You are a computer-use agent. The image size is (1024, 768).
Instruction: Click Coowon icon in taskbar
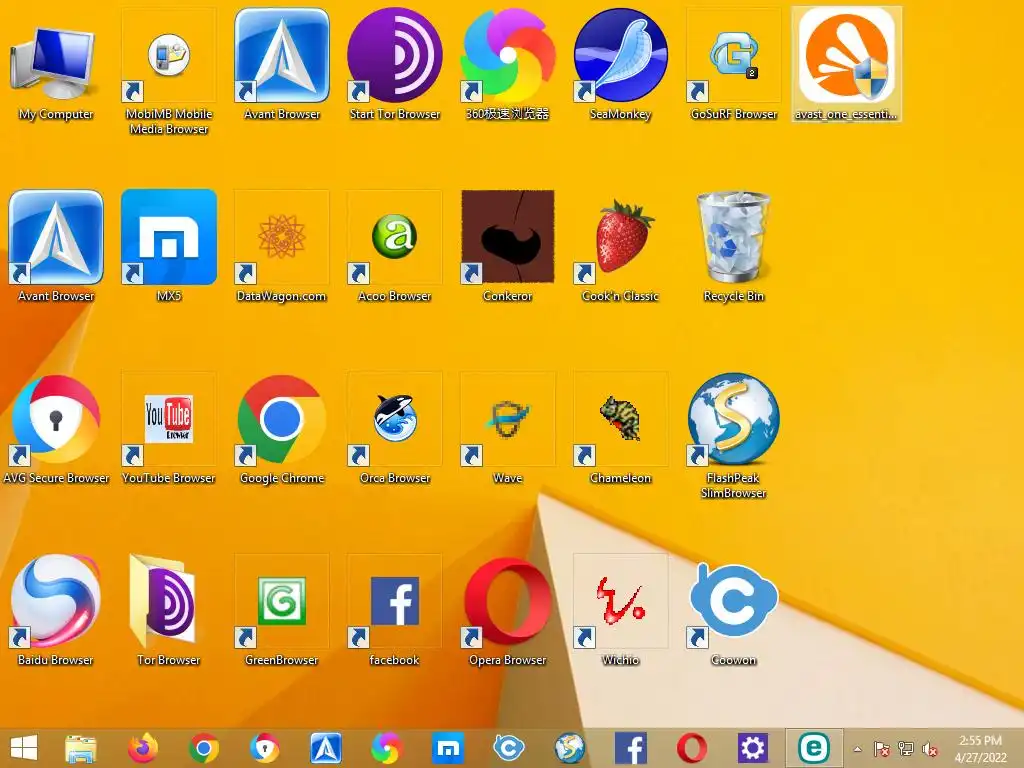tap(509, 748)
